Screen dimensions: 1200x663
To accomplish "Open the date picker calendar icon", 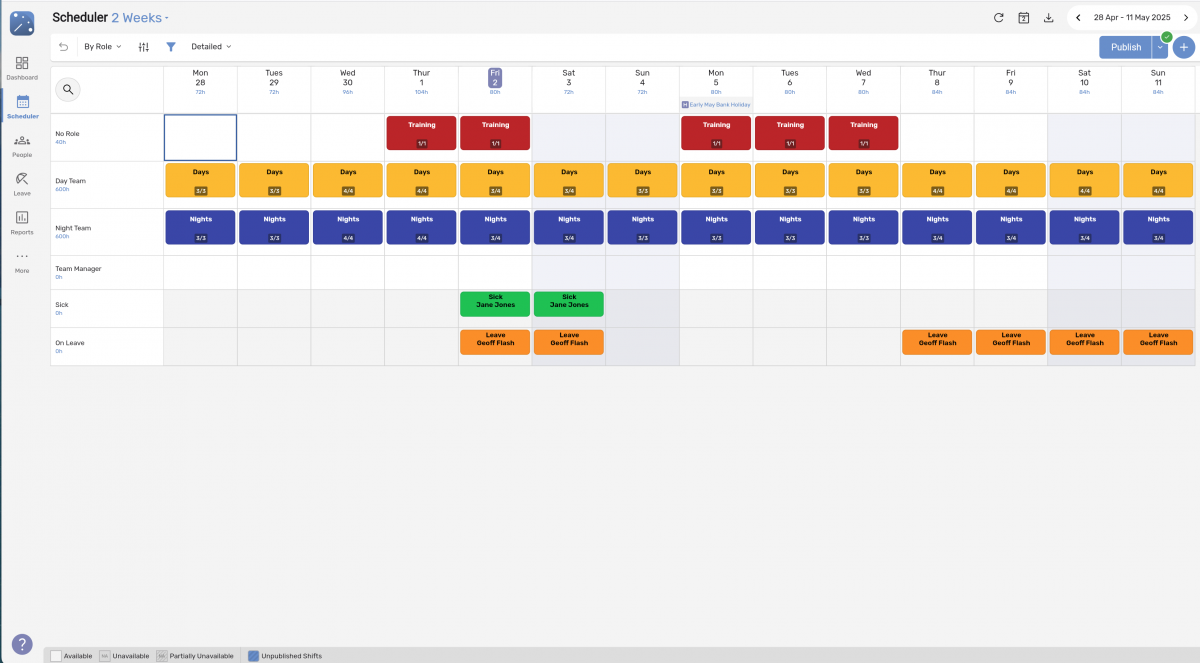I will 1023,17.
